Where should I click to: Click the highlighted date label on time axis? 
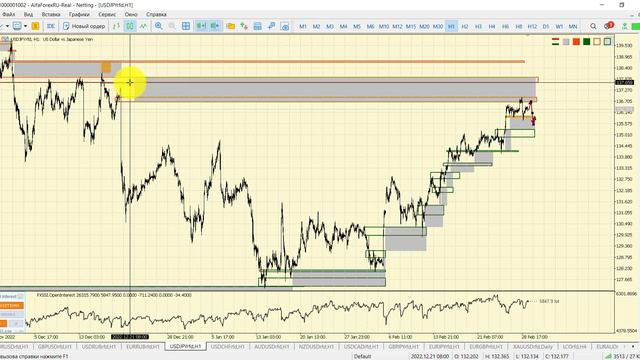(x=130, y=337)
